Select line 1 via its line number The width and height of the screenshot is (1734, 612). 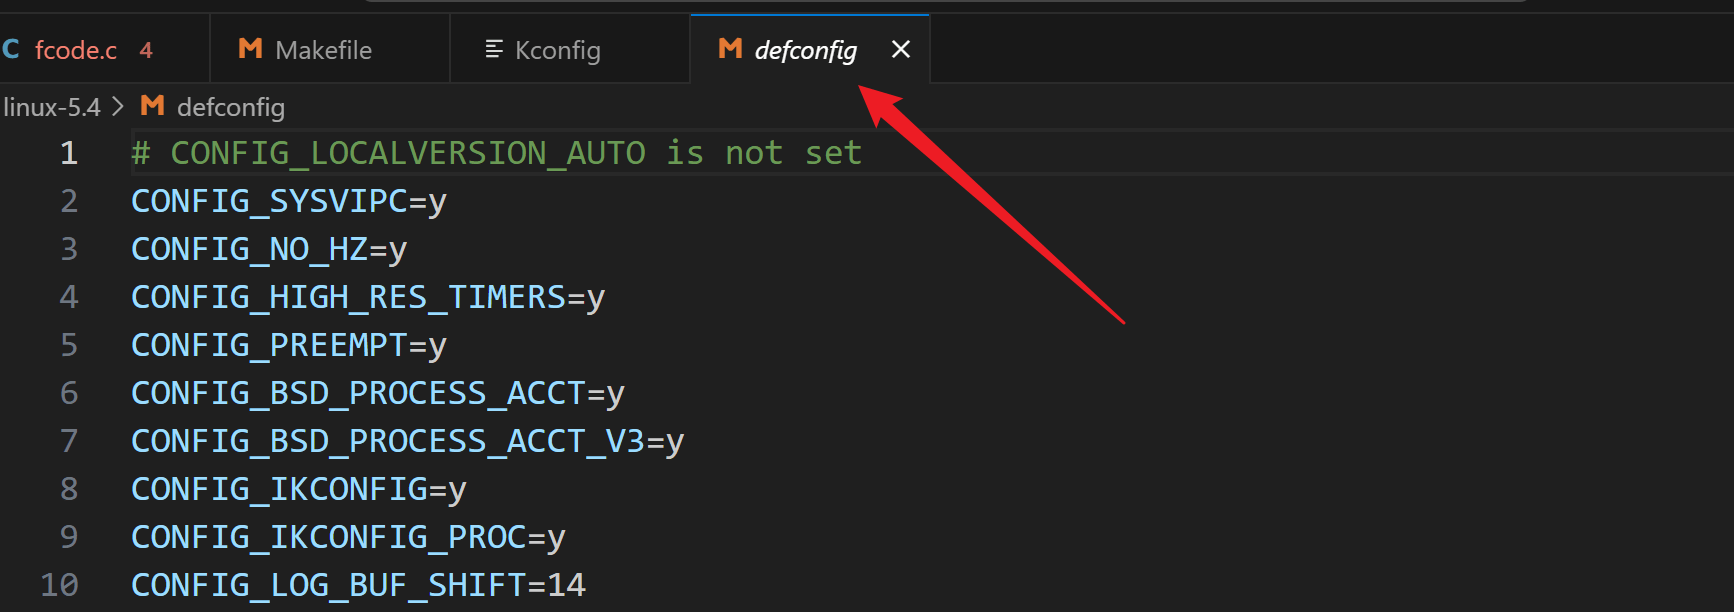(68, 153)
